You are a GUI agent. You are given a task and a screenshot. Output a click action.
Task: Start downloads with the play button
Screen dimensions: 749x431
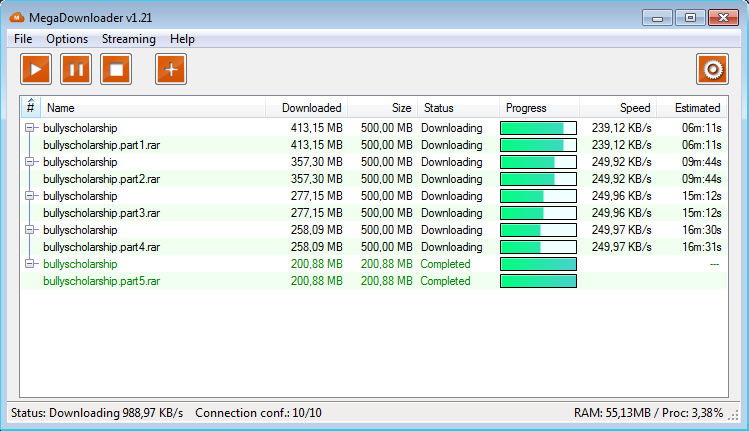click(36, 69)
